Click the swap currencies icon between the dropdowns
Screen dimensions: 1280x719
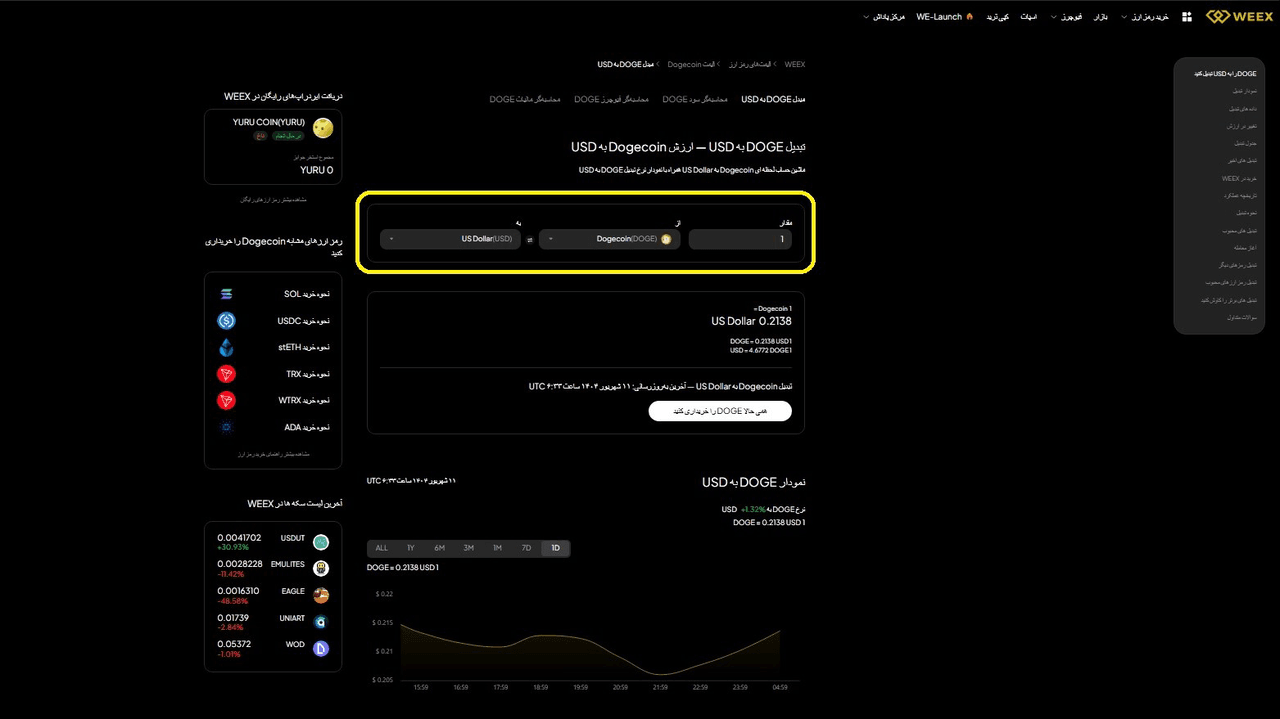tap(529, 239)
